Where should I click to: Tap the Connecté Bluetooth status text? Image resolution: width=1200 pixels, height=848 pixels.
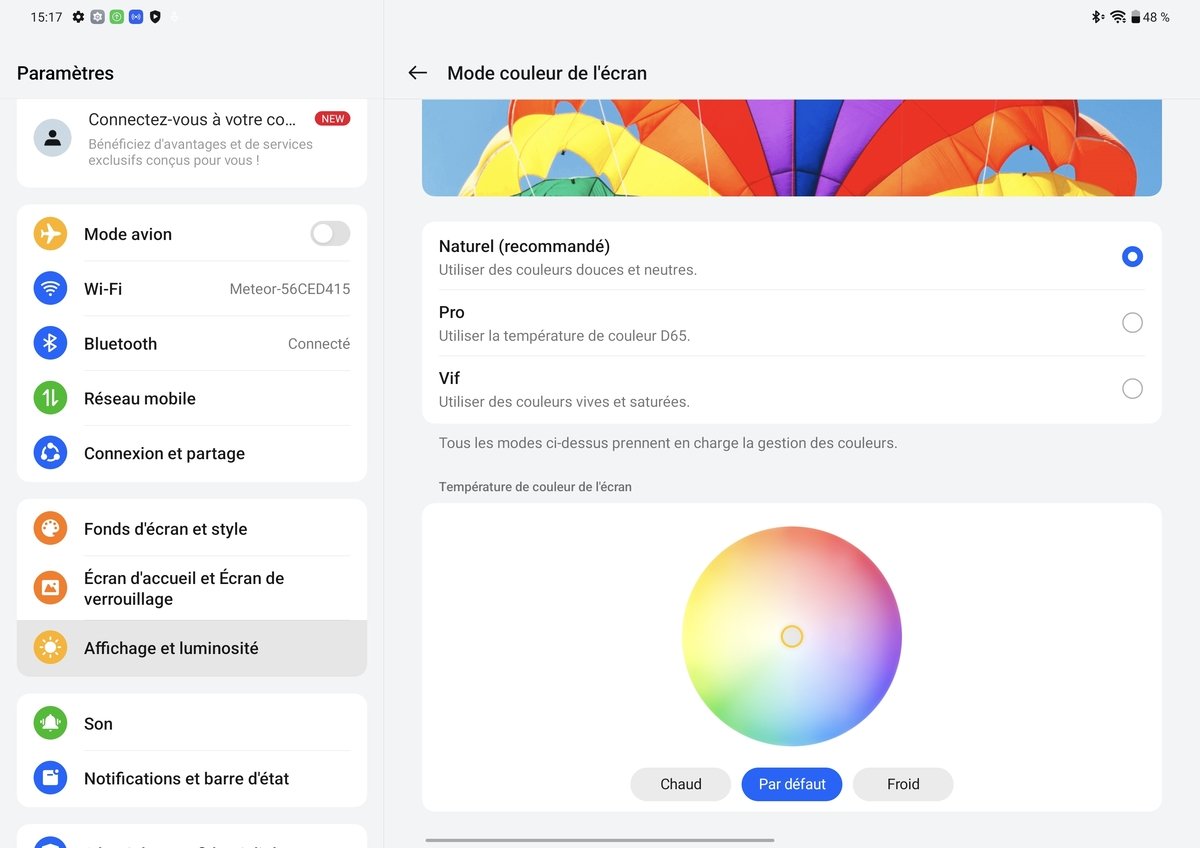tap(319, 344)
